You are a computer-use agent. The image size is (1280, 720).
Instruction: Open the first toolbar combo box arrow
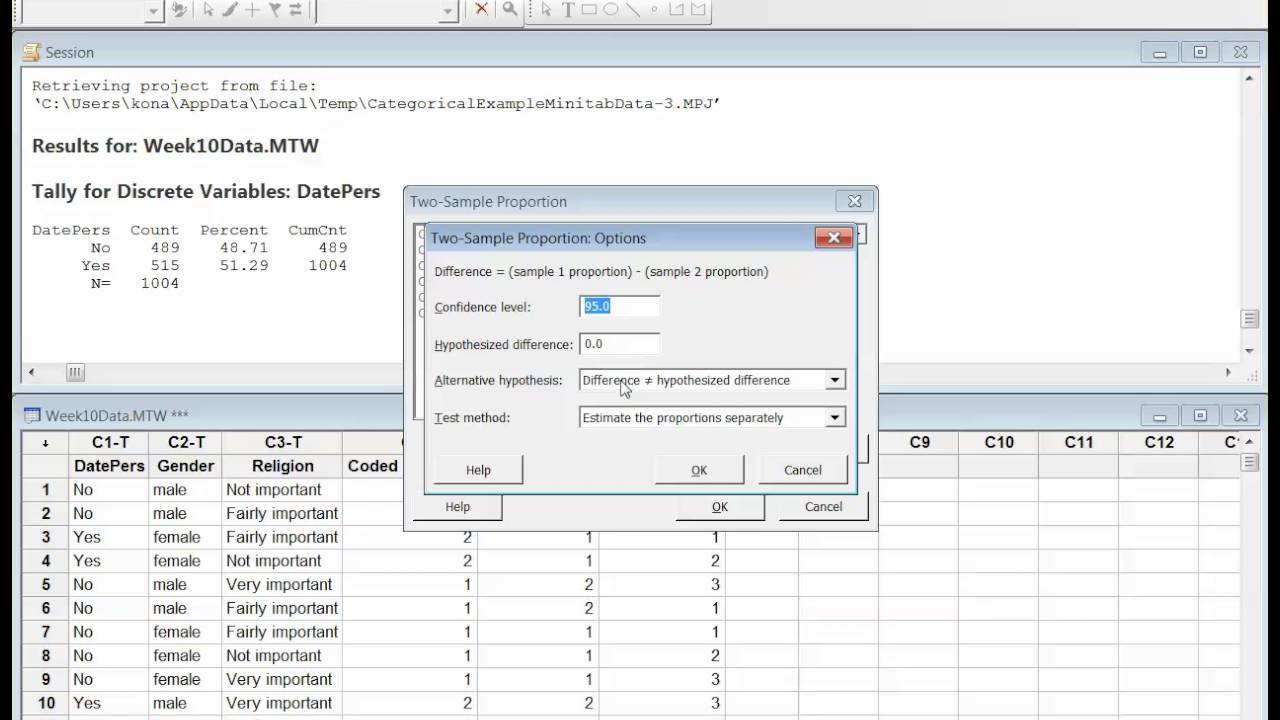[152, 10]
